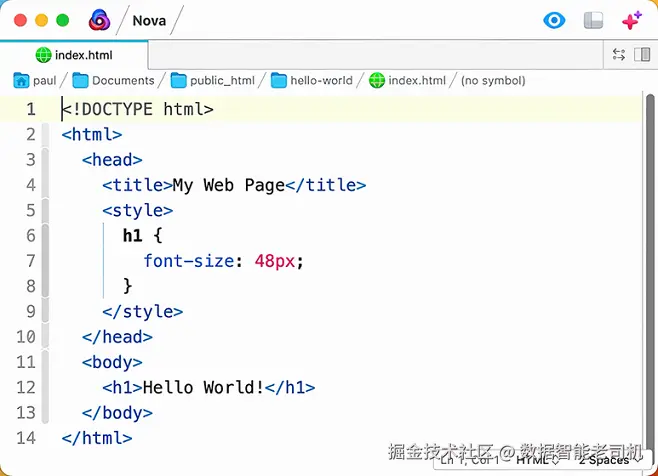
Task: Click the closing html tag on line 14
Action: [x=97, y=438]
